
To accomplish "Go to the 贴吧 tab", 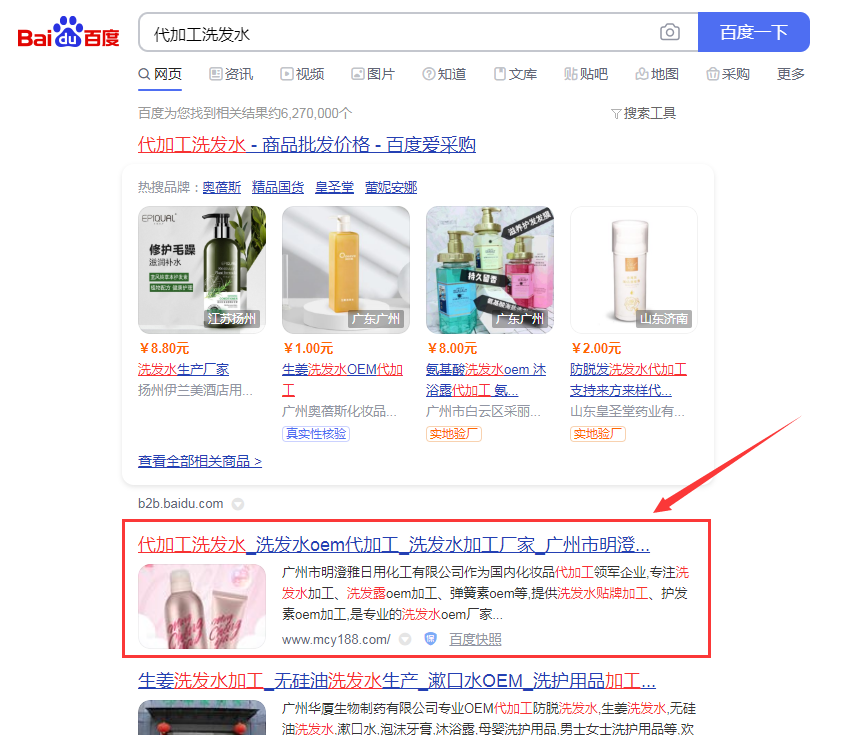I will 586,74.
